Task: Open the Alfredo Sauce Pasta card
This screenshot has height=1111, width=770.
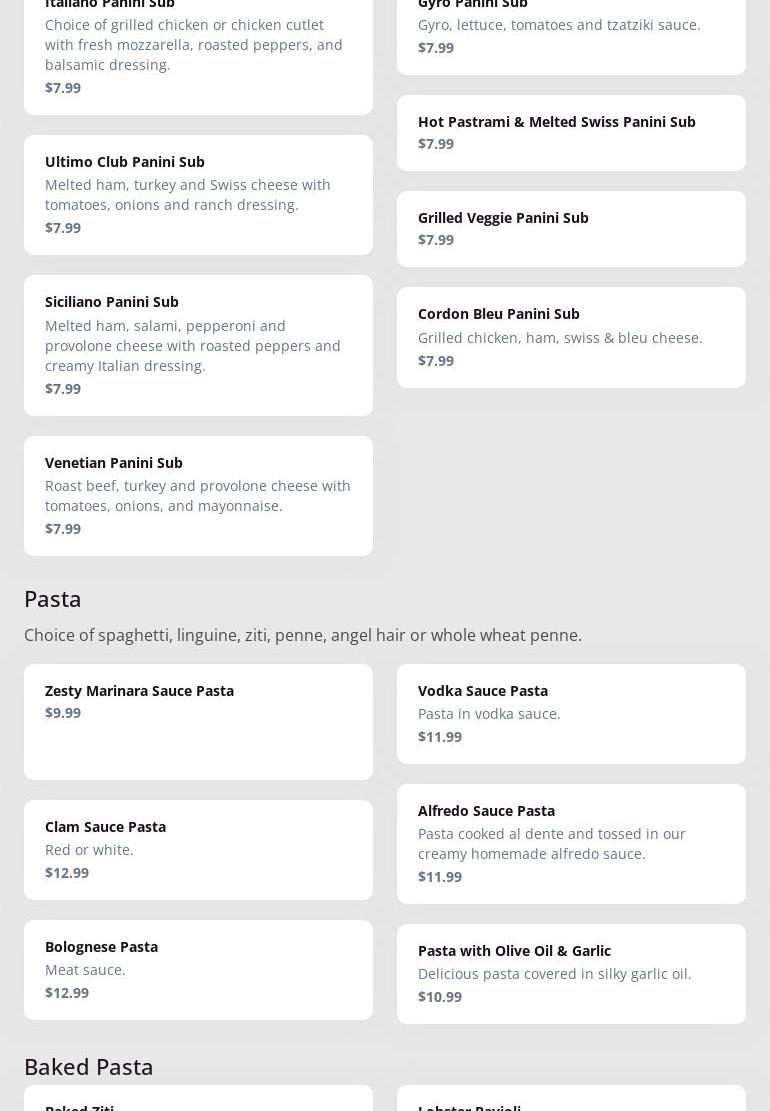Action: (x=570, y=843)
